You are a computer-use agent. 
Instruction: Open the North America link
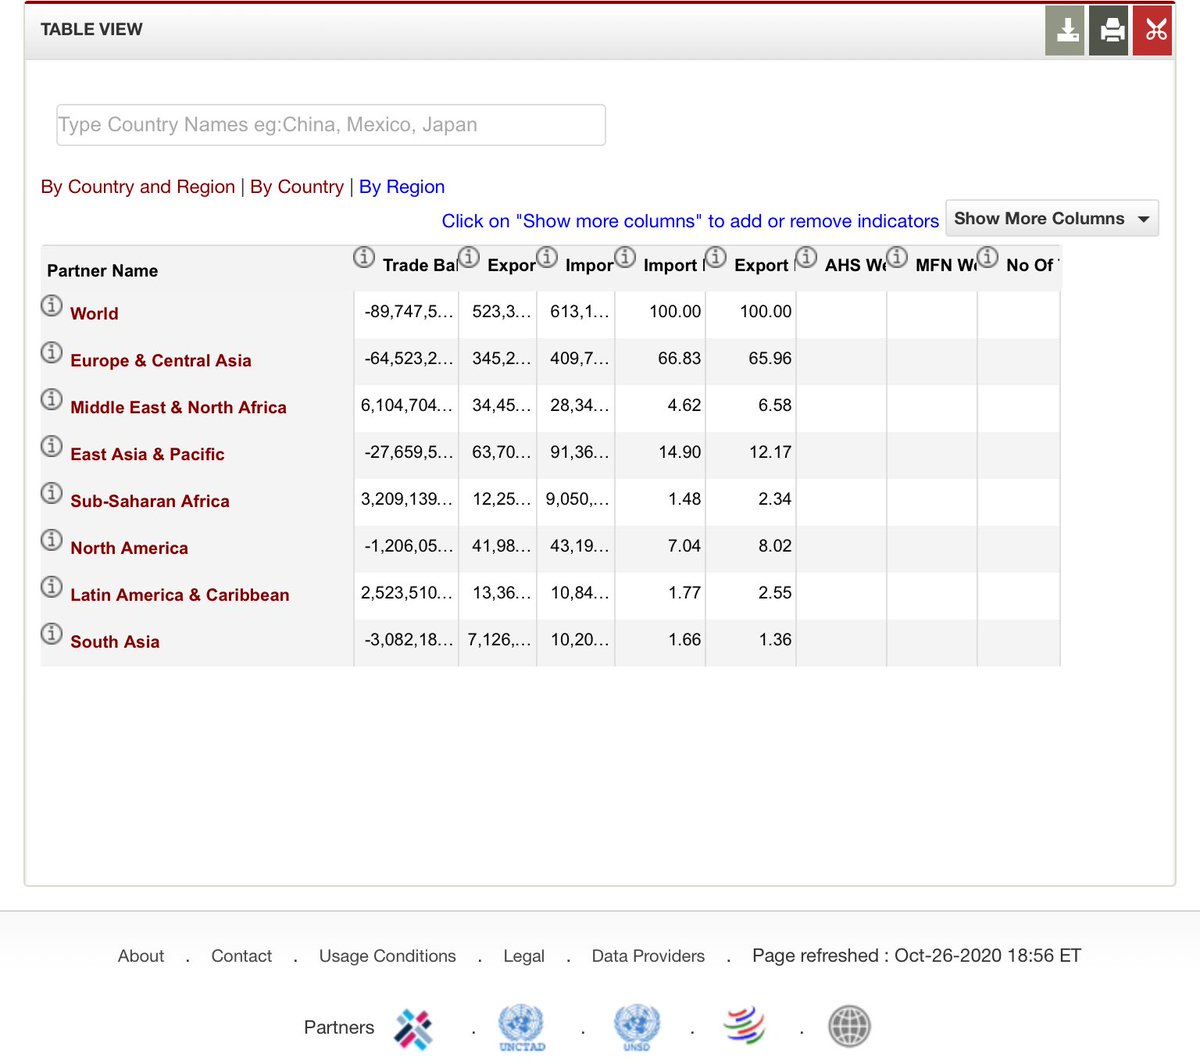[x=129, y=549]
